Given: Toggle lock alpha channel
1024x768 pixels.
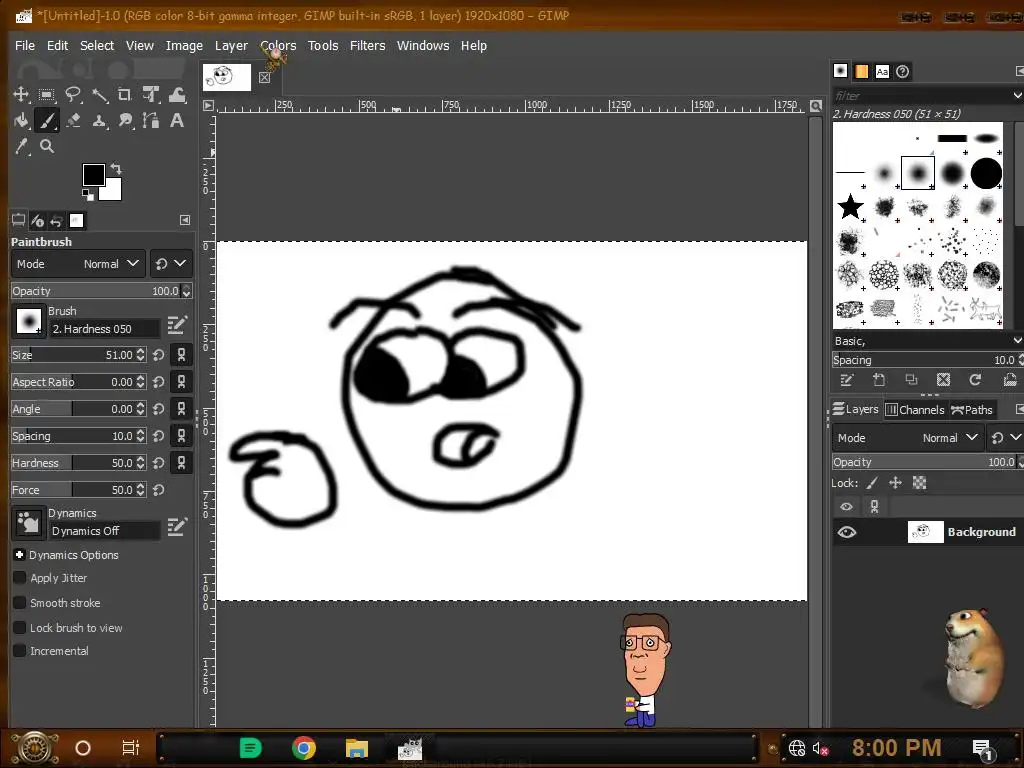Looking at the screenshot, I should click(920, 483).
